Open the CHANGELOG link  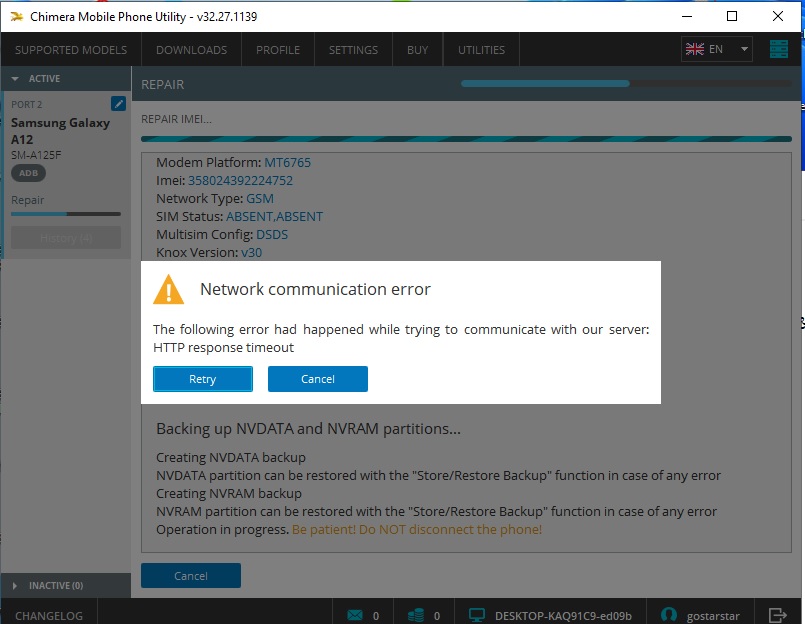point(49,616)
